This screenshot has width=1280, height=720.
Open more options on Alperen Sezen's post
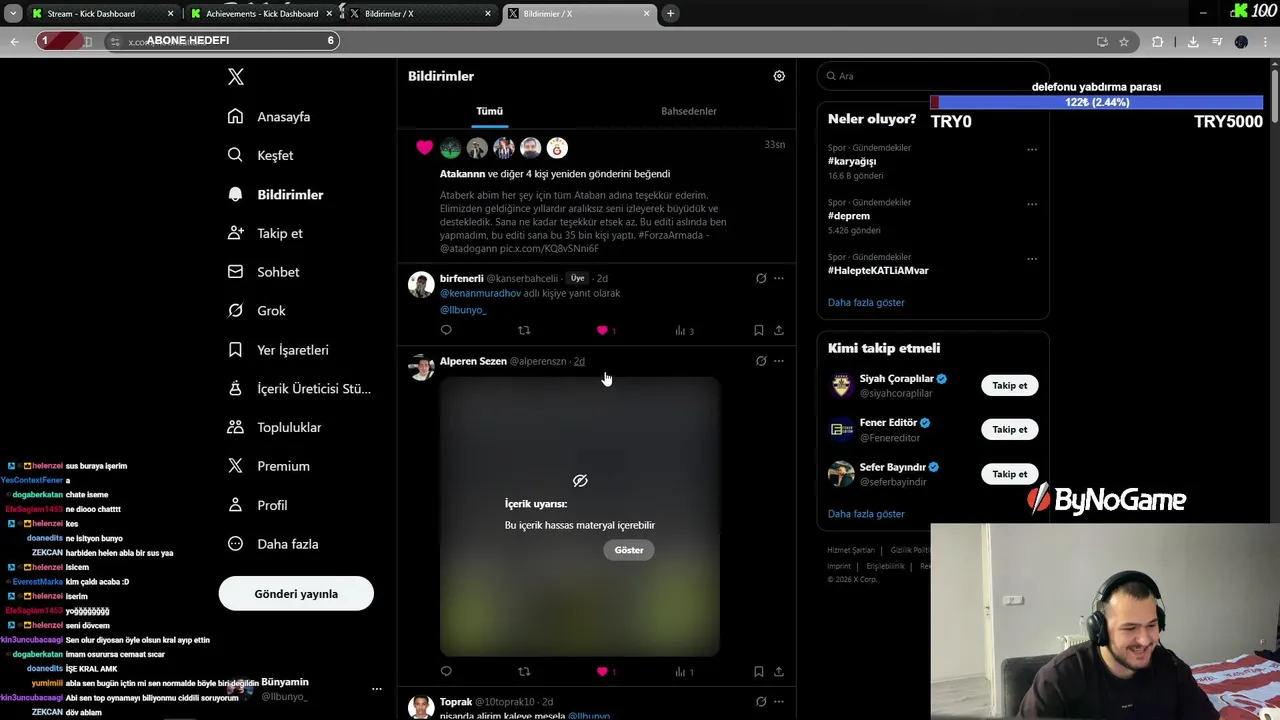point(779,361)
